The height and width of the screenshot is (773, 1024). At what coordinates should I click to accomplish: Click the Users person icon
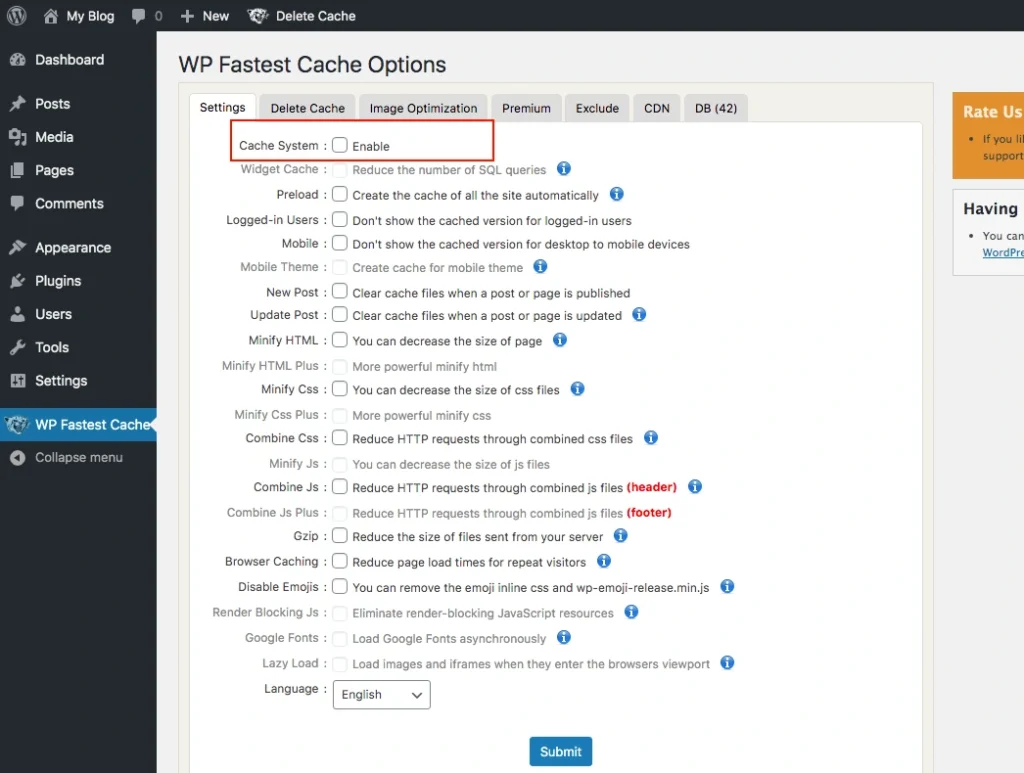[x=18, y=314]
